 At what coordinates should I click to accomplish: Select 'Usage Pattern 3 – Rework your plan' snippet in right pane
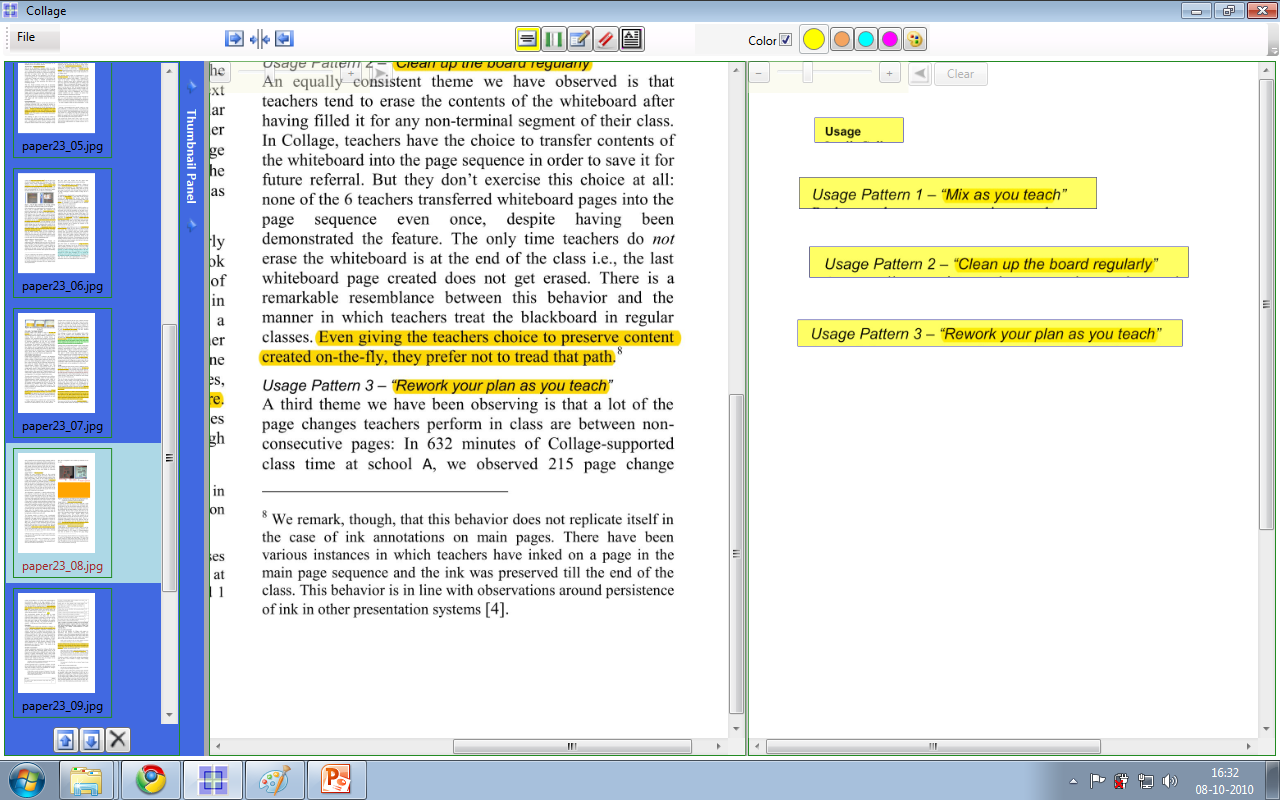click(x=990, y=333)
